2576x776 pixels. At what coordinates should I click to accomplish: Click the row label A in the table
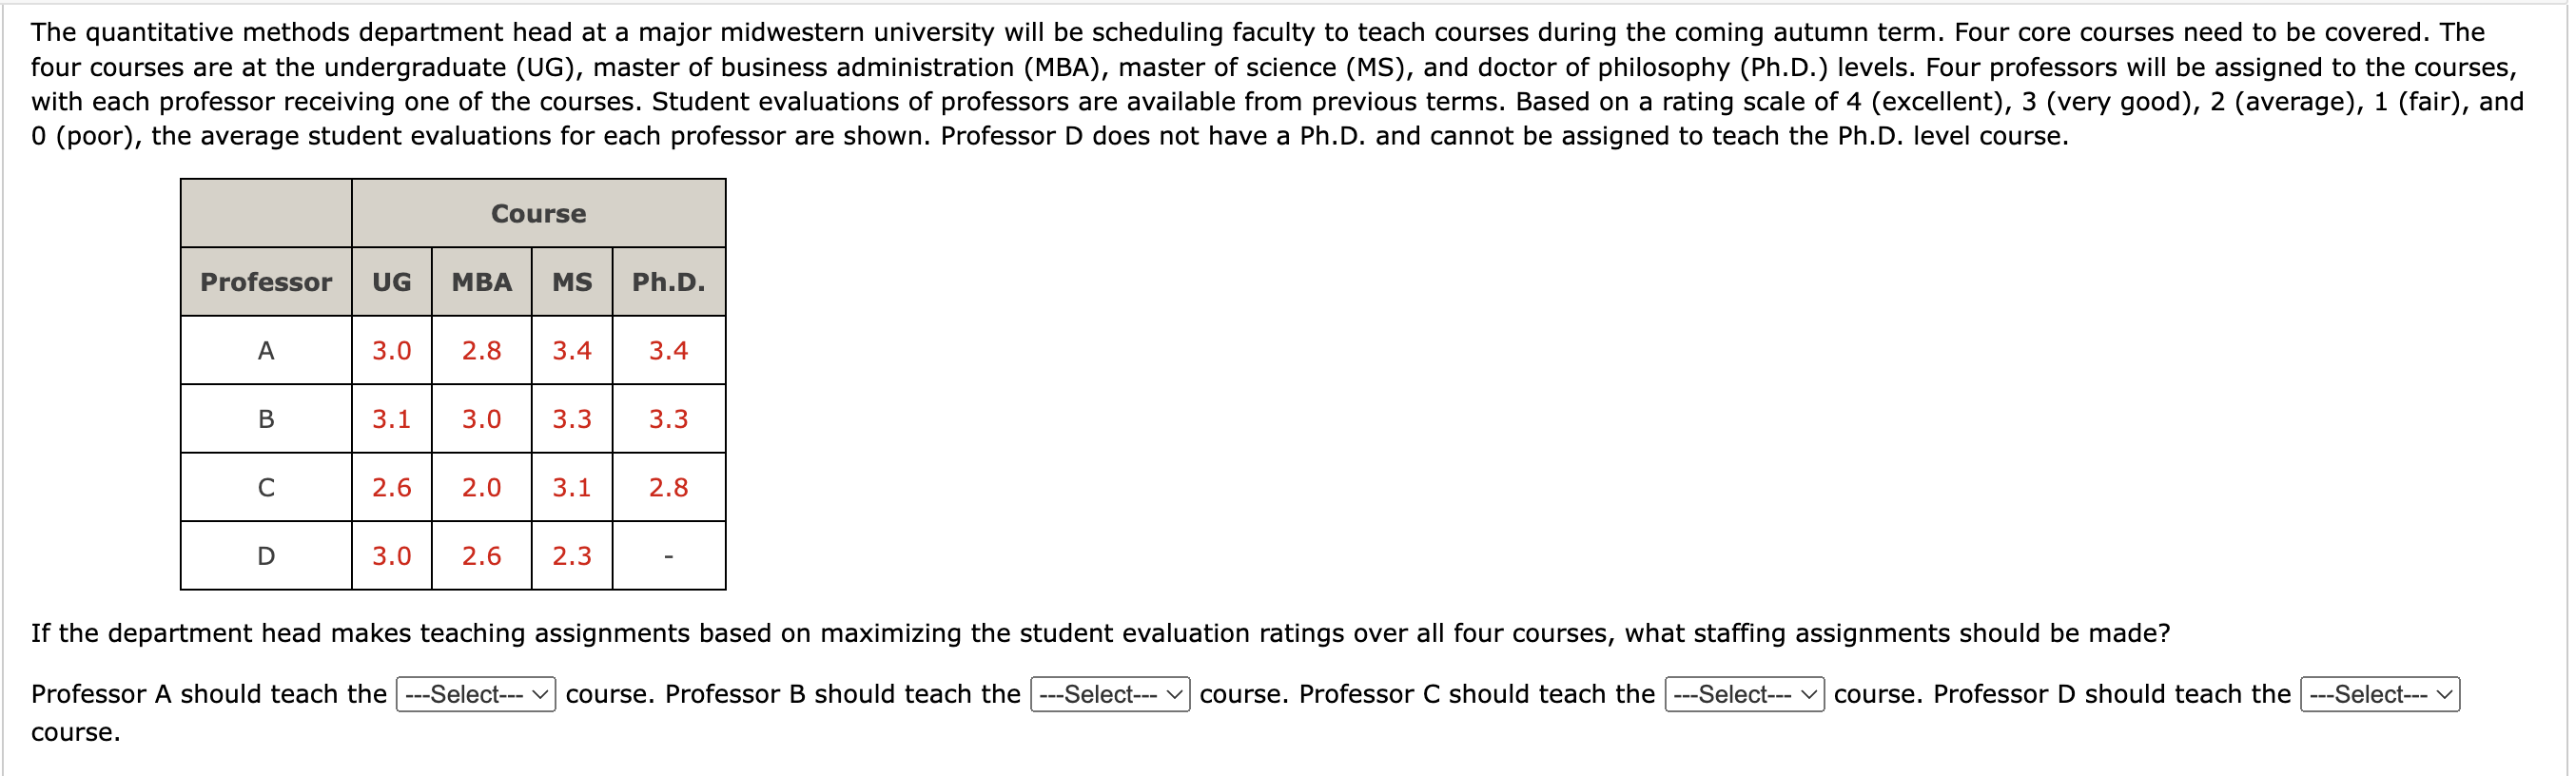[x=265, y=350]
